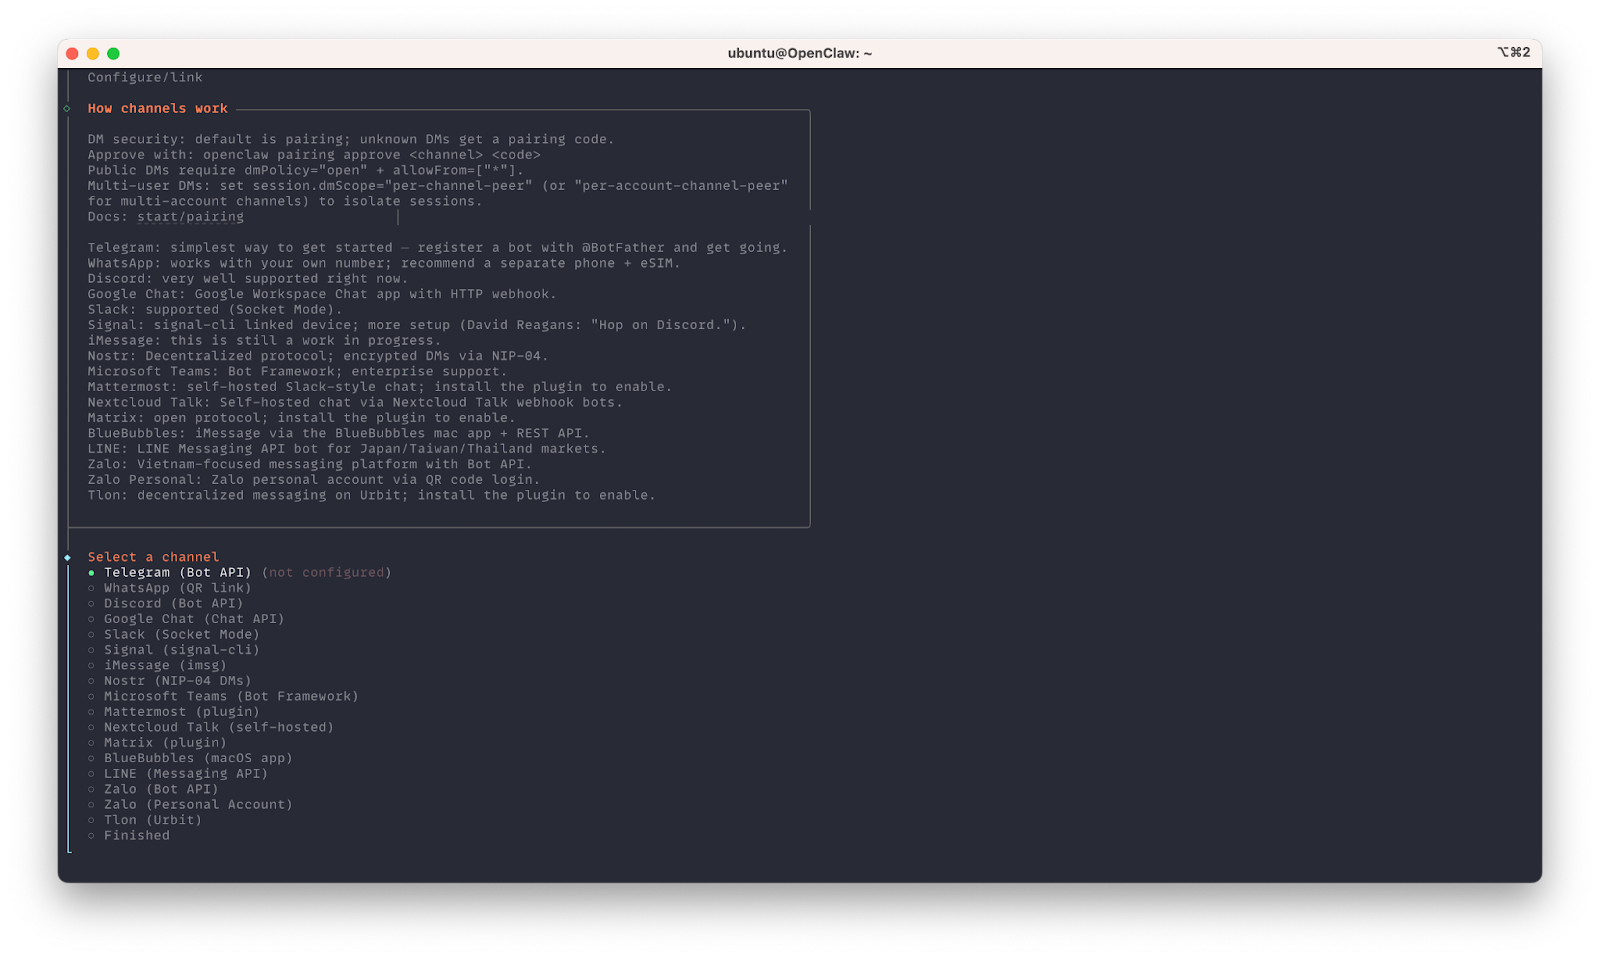
Task: Select Nextcloud Talk (self-hosted)
Action: point(219,726)
